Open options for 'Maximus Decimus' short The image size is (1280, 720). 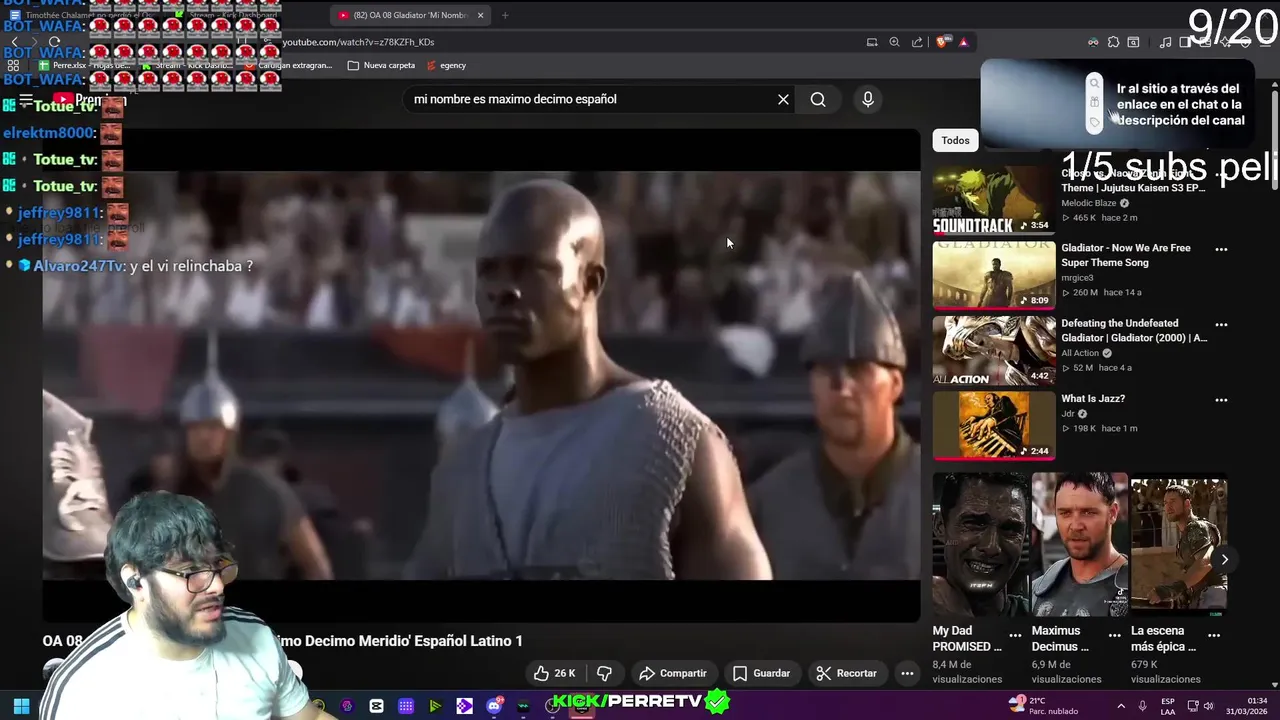point(1114,635)
